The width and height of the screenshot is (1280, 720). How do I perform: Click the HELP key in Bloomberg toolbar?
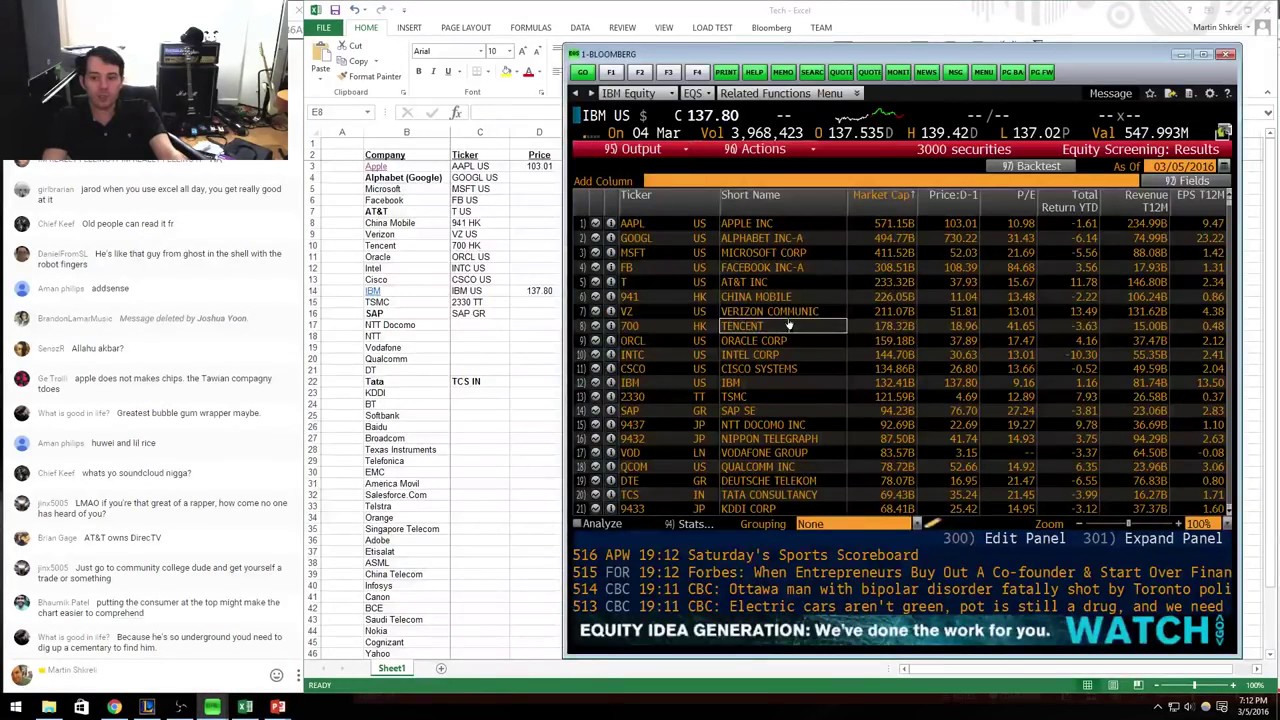754,72
